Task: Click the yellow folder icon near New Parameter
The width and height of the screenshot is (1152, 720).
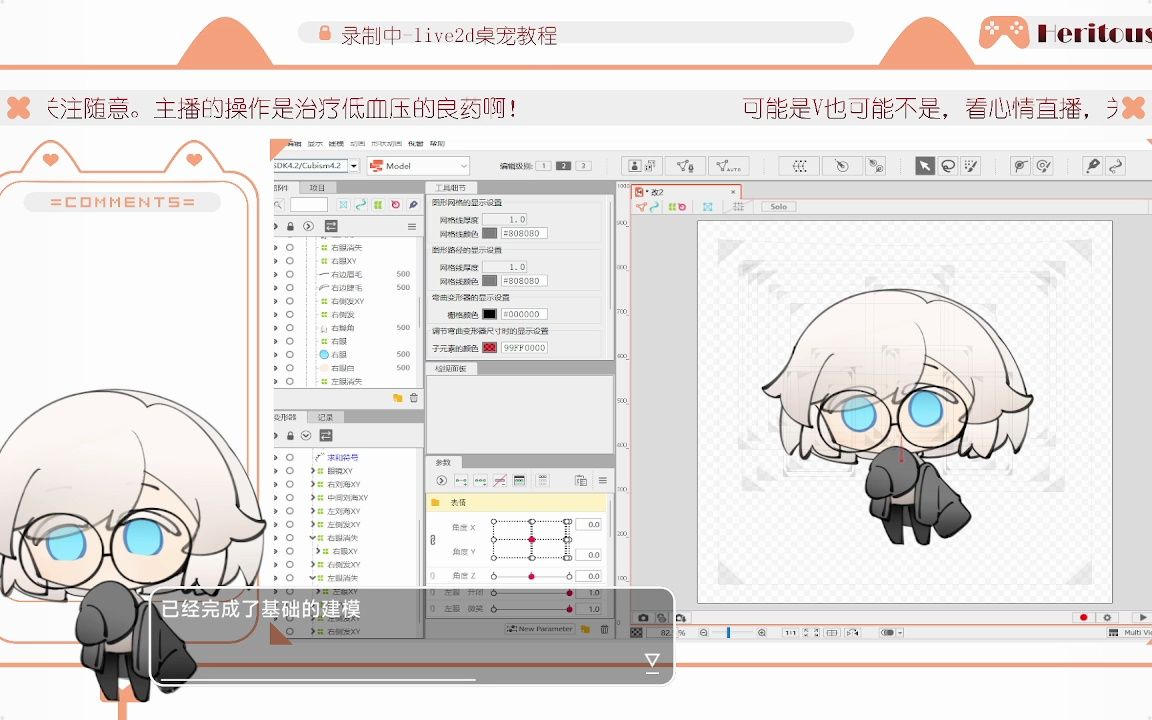Action: point(586,630)
